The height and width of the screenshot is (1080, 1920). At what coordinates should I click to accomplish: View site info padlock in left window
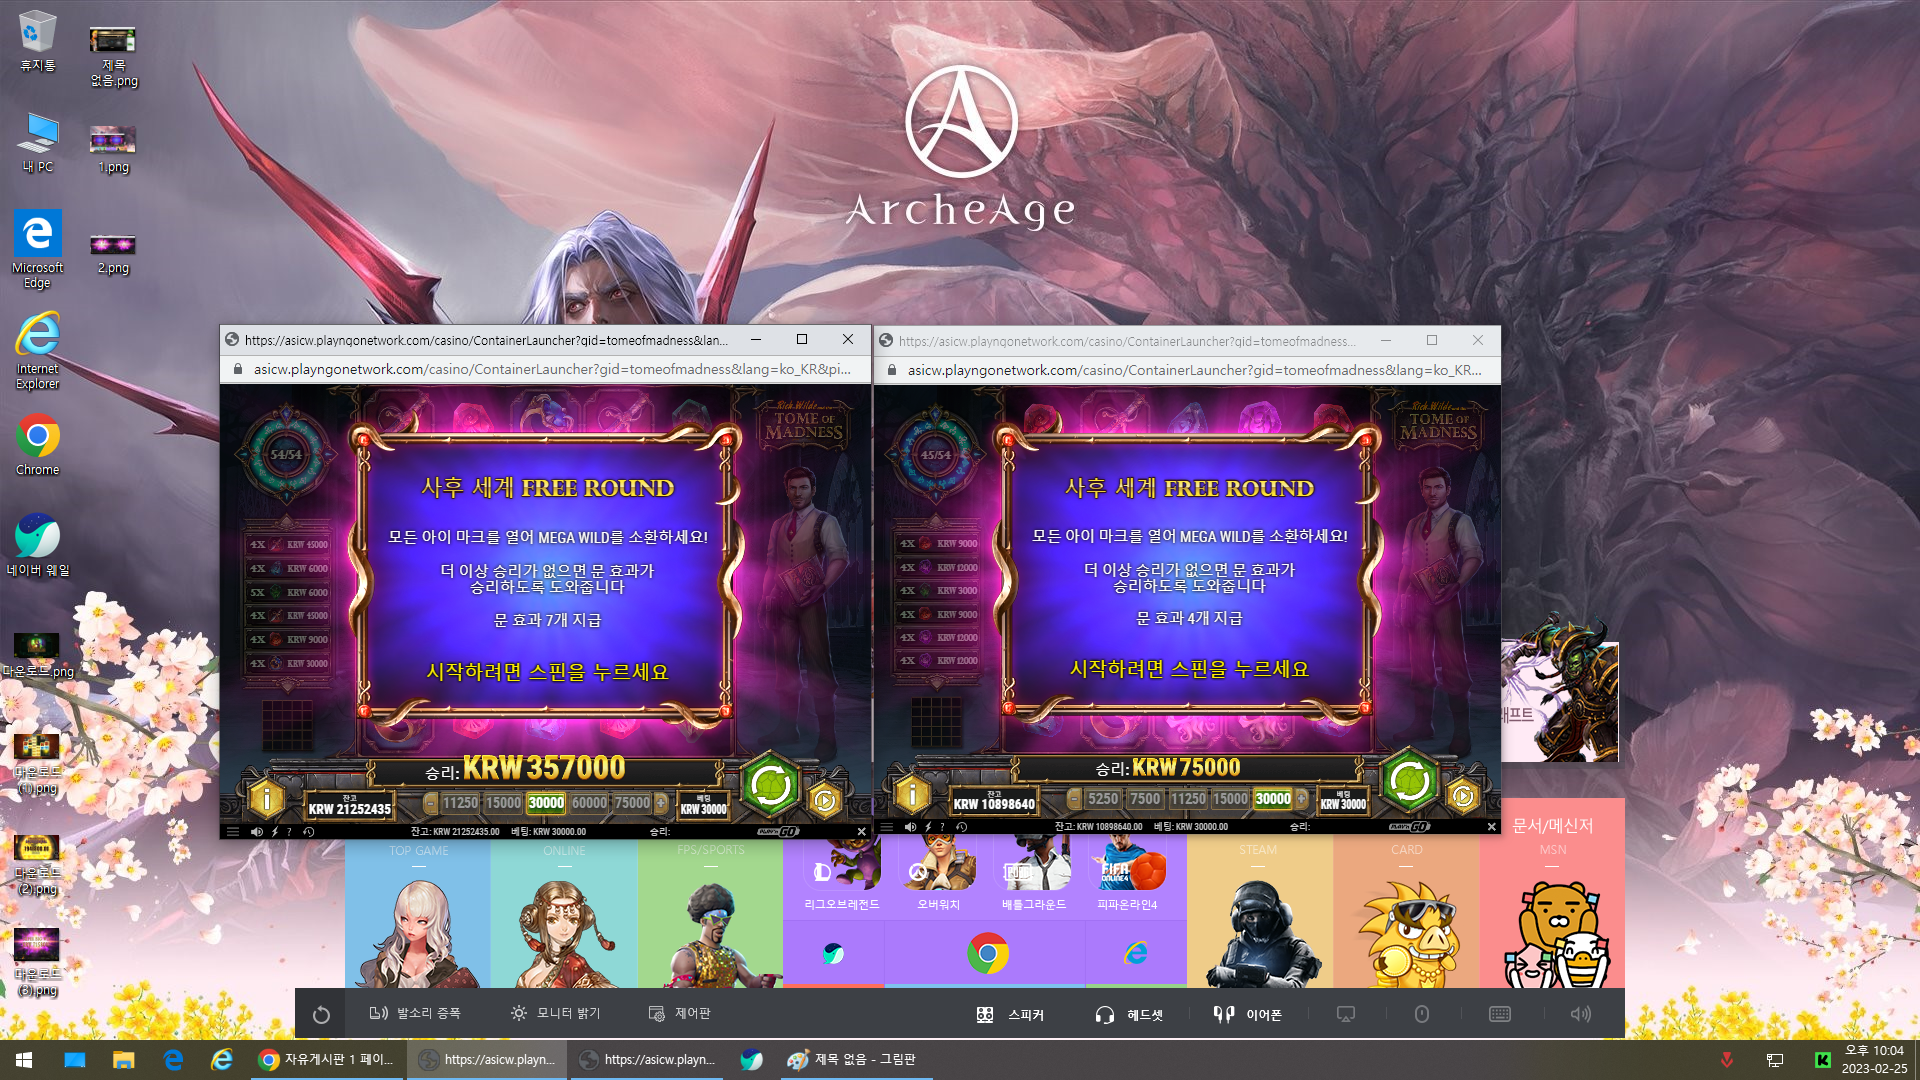[x=237, y=369]
